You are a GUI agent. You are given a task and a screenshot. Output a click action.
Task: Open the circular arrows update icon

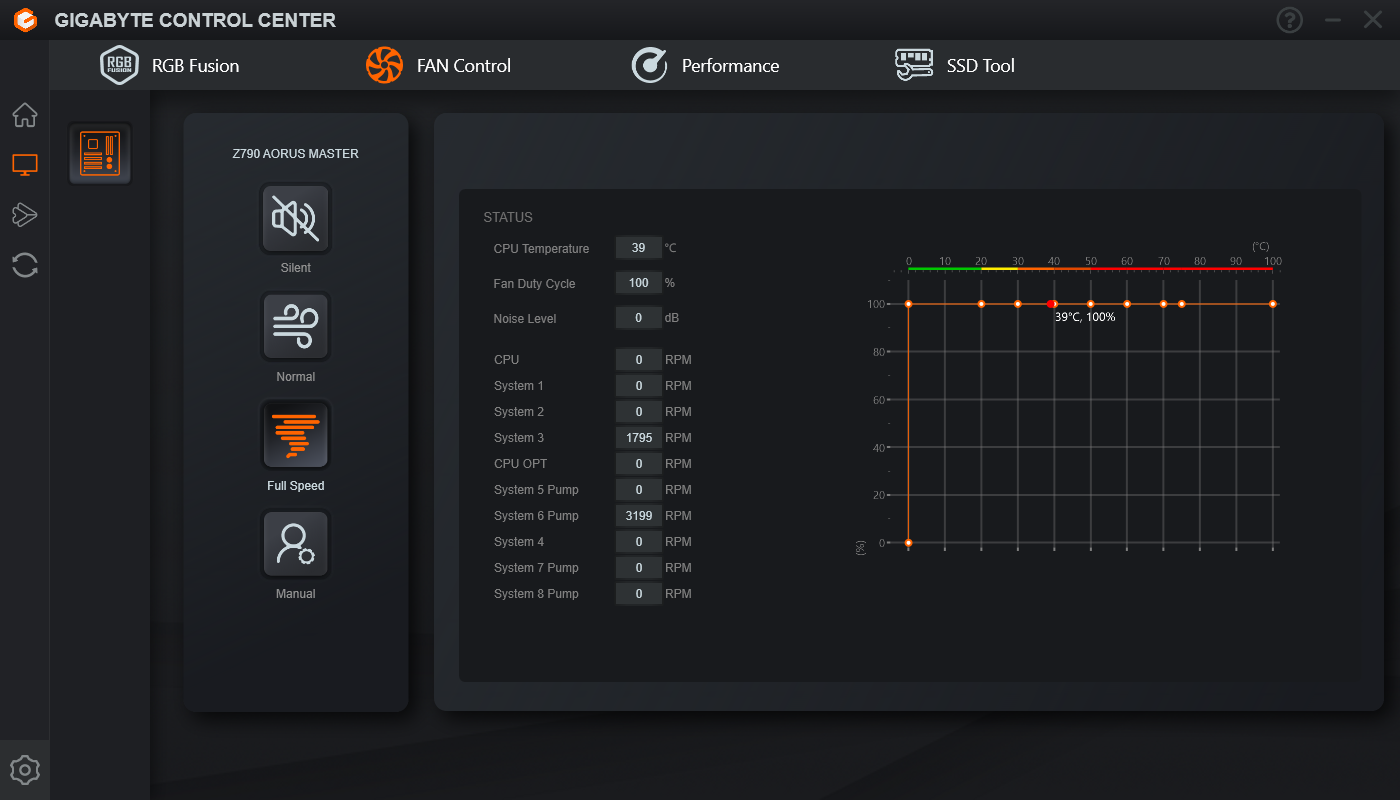click(x=25, y=265)
